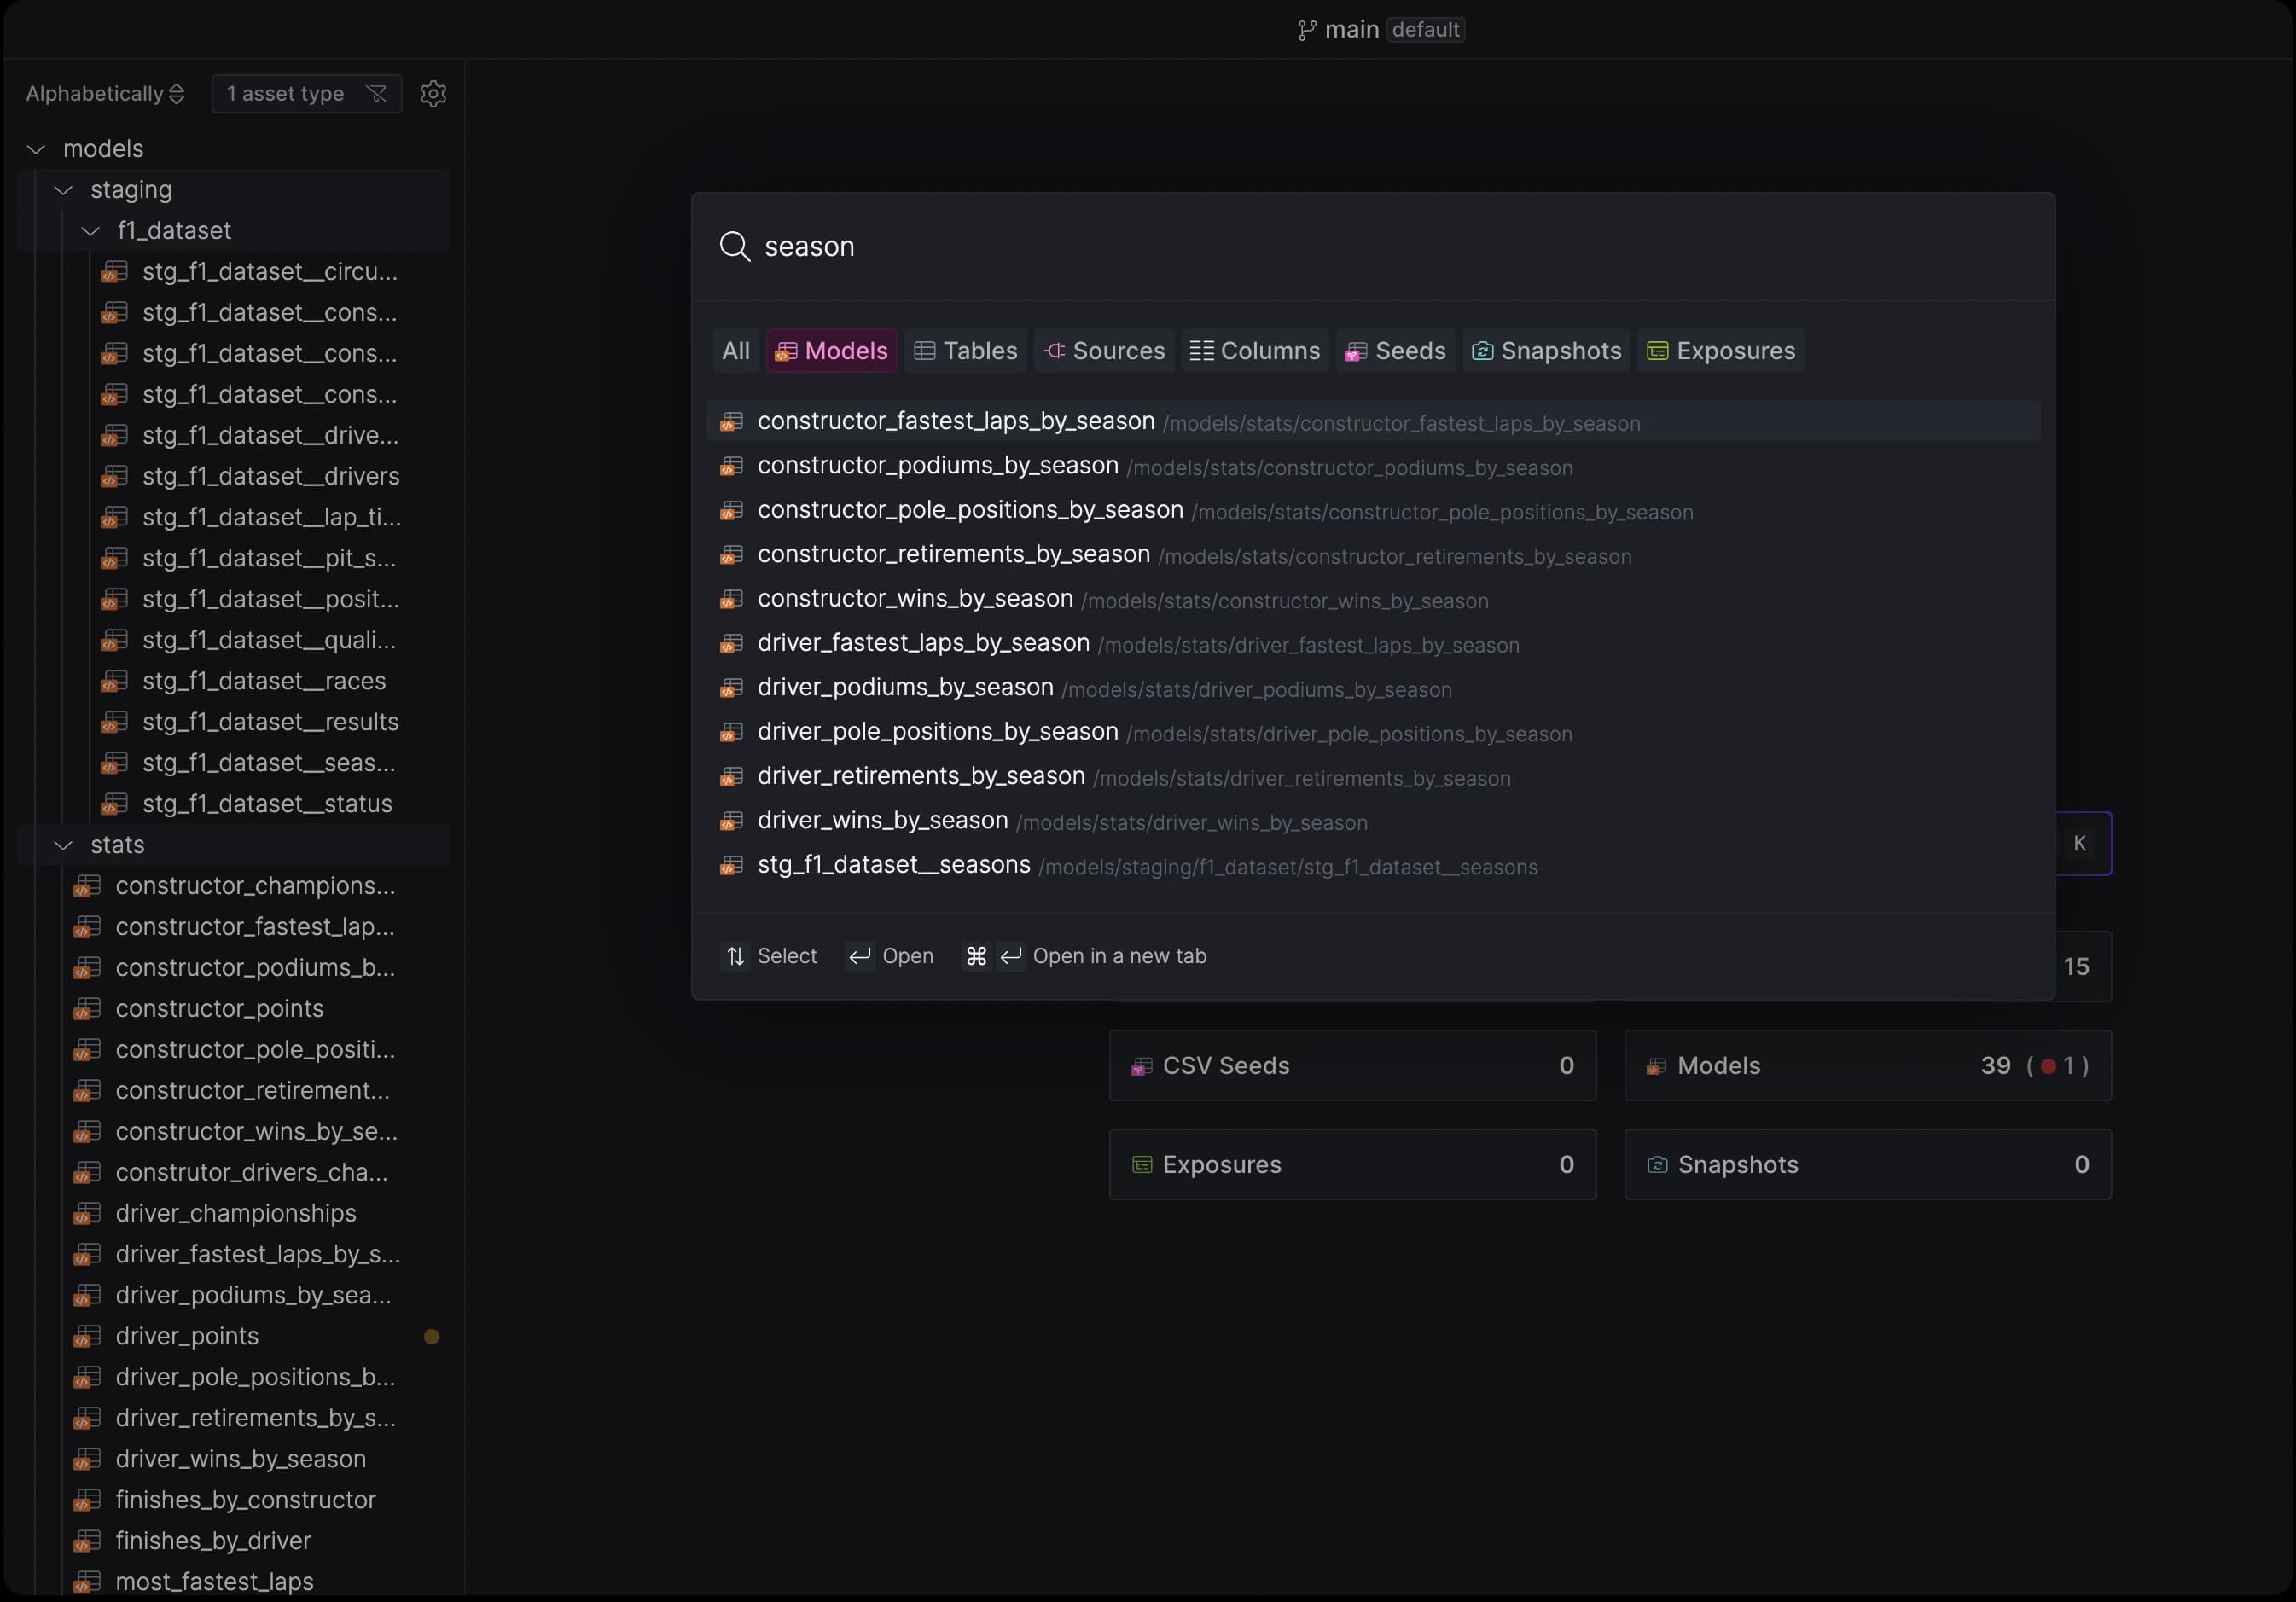Image resolution: width=2296 pixels, height=1602 pixels.
Task: Switch to the Exposures filter tab
Action: point(1720,351)
